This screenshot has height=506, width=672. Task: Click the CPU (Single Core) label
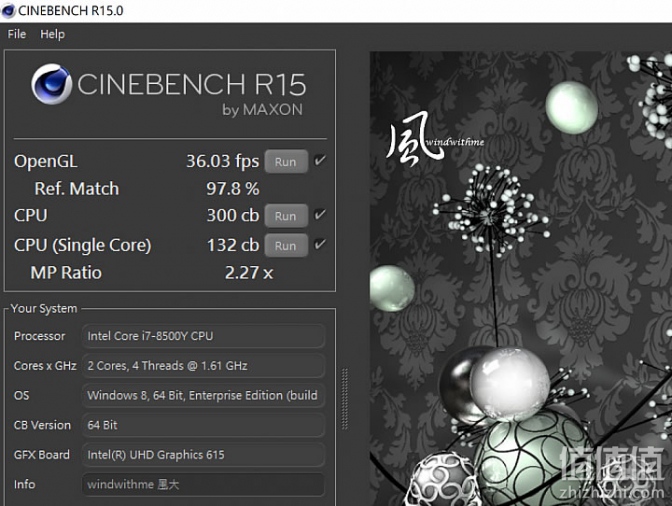83,246
